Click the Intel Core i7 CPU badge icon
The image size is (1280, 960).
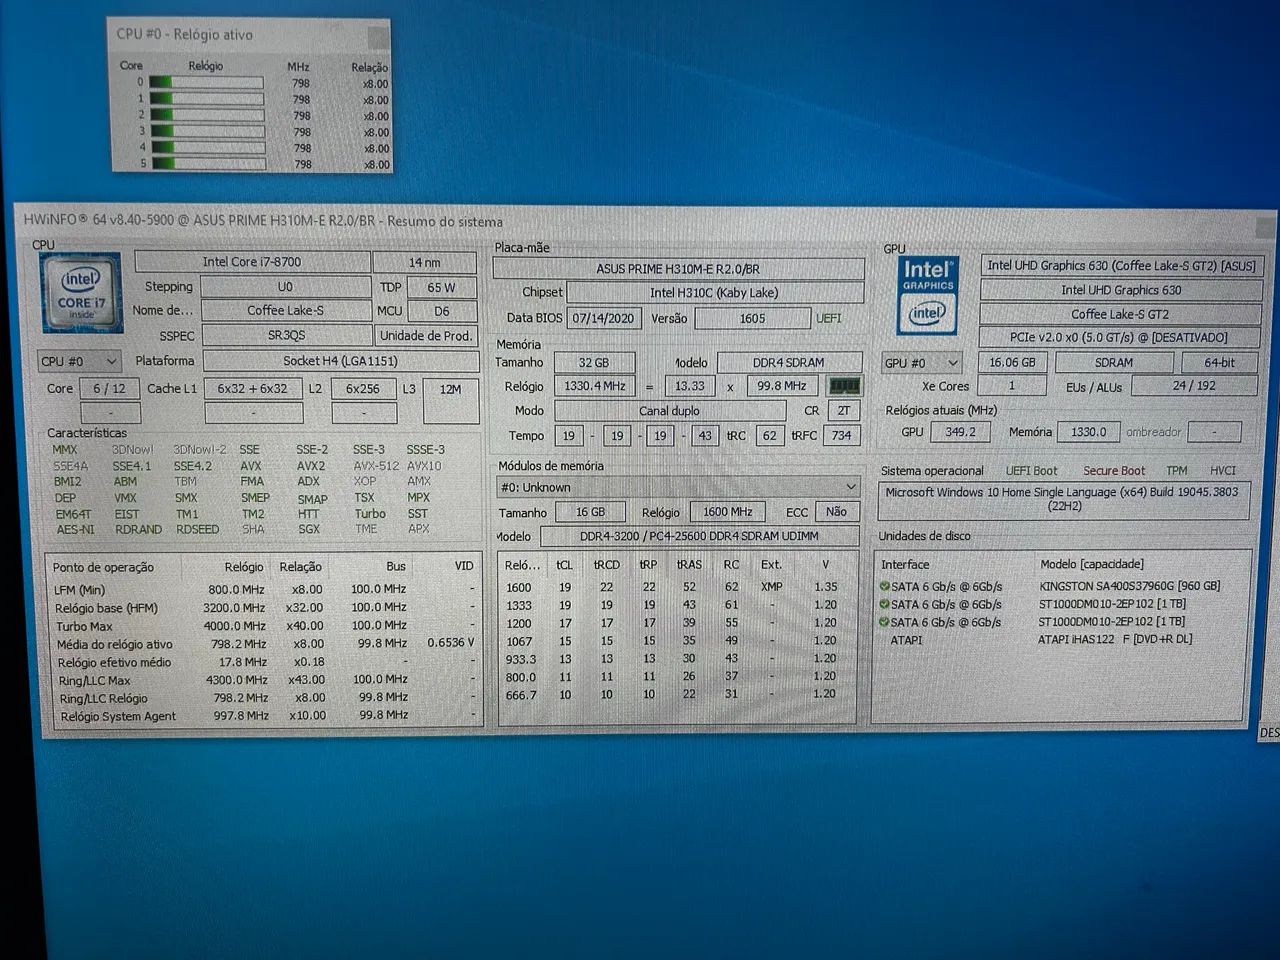click(x=80, y=294)
